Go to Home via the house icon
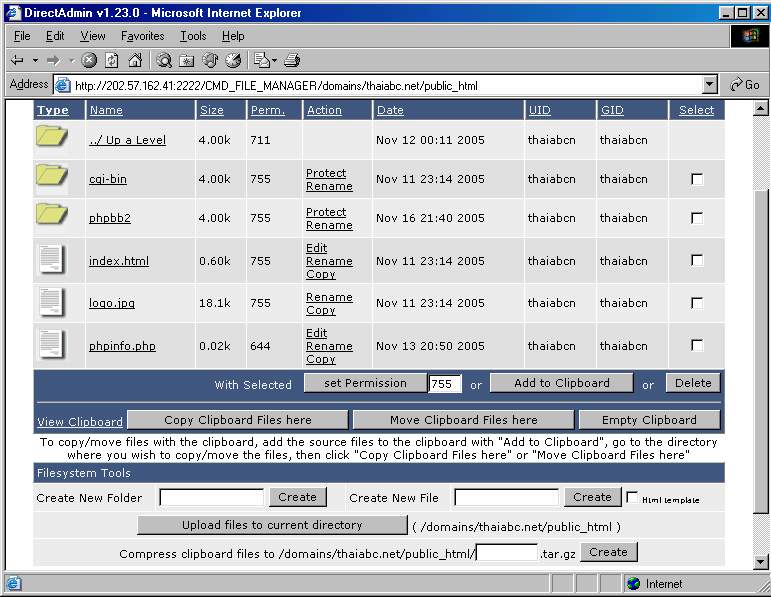 (134, 60)
